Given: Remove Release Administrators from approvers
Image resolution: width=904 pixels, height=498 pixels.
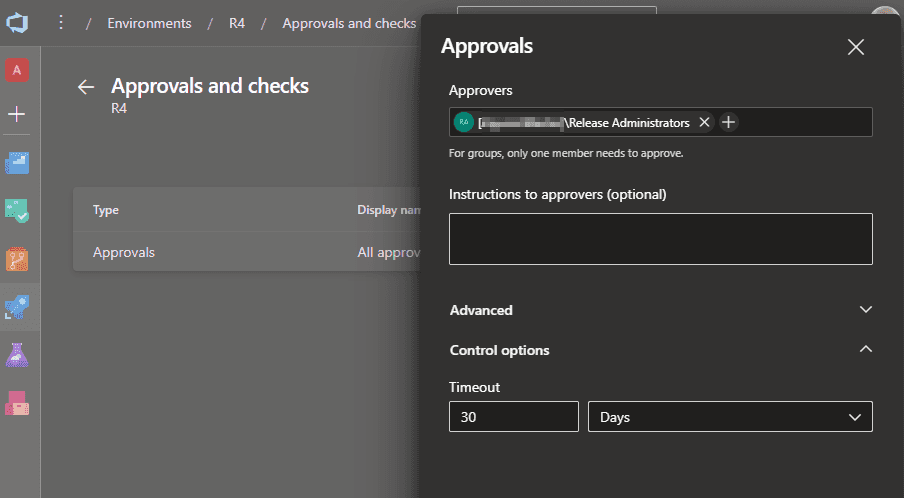Looking at the screenshot, I should click(704, 122).
